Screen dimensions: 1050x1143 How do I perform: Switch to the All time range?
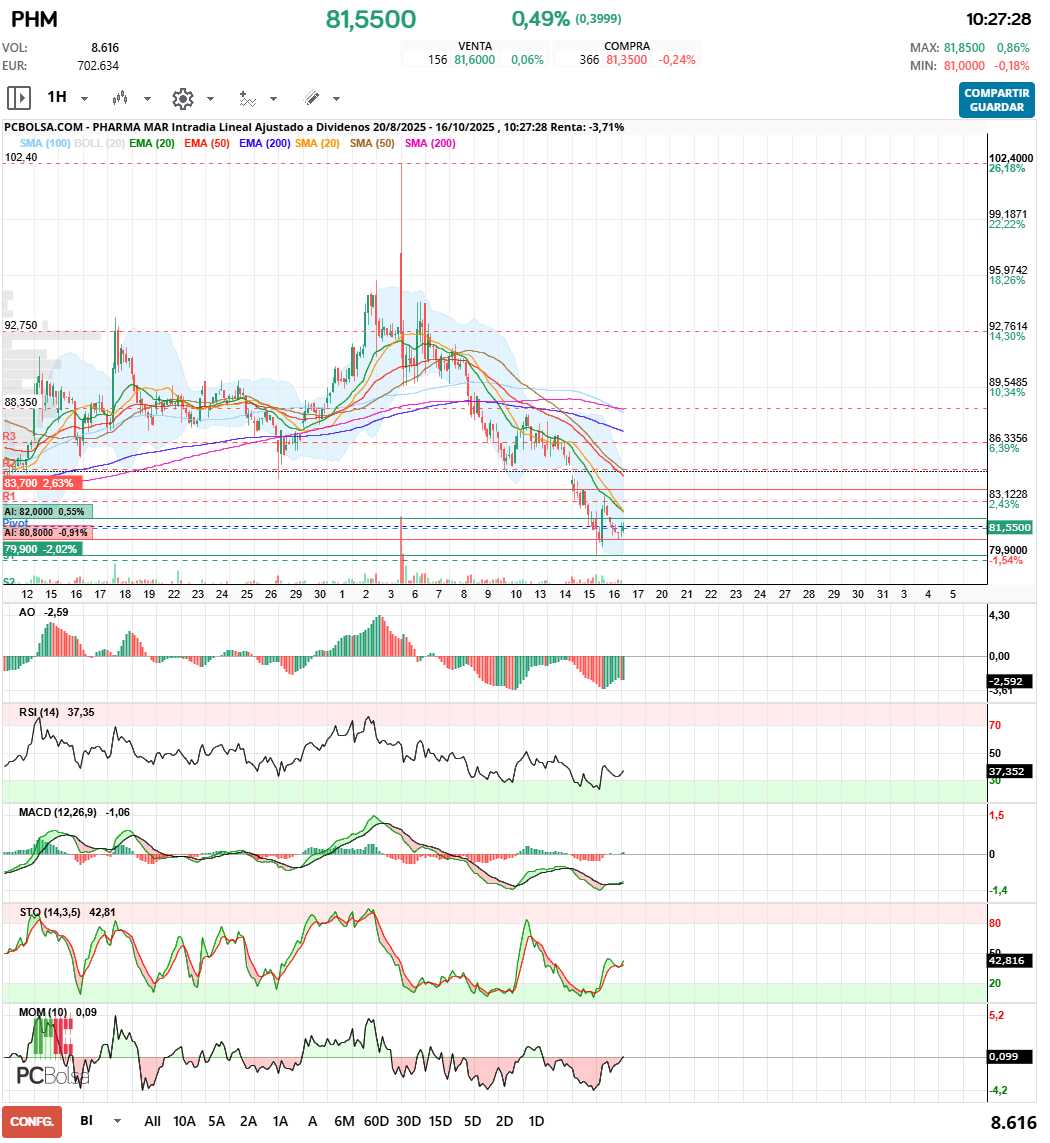click(x=152, y=1122)
